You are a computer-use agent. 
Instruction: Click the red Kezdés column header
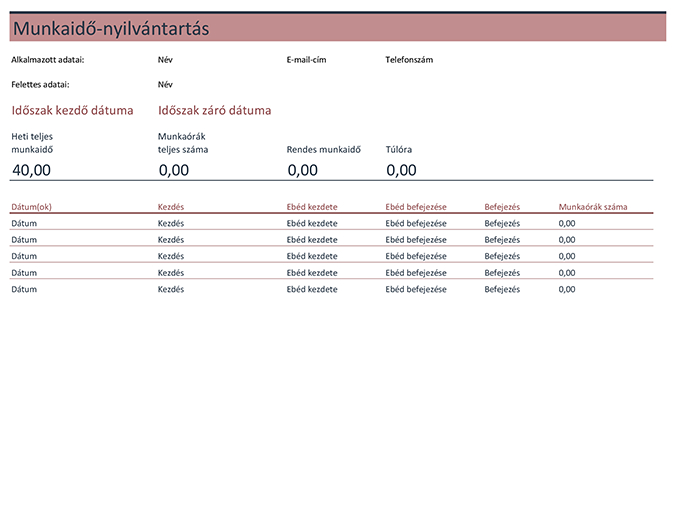tap(171, 207)
